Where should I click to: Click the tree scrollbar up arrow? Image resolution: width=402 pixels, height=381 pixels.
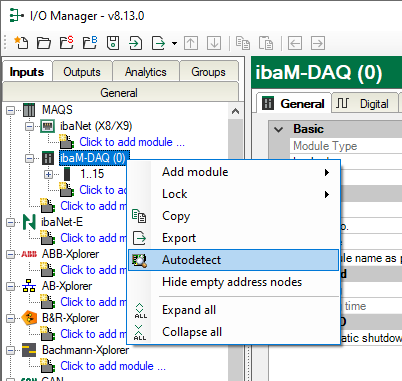235,111
